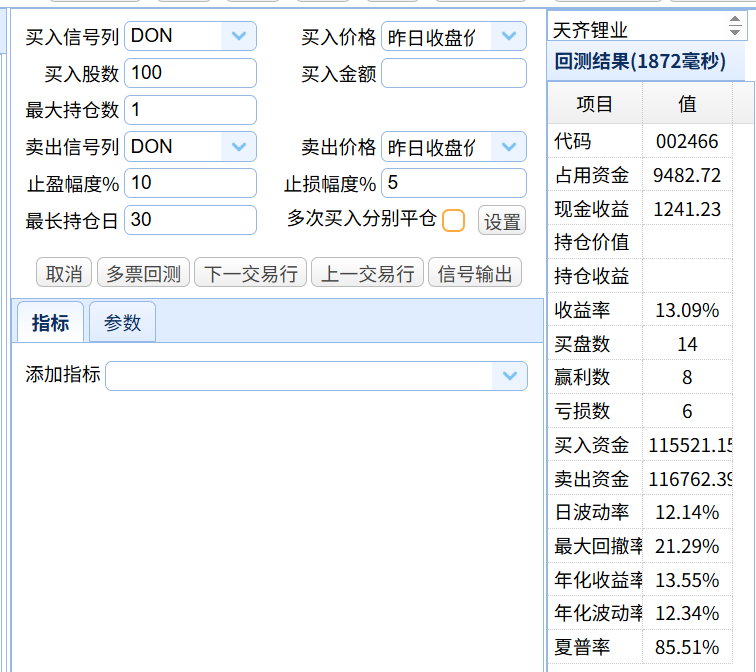Focus the 止盈幅度% input field
The image size is (756, 672).
pos(190,183)
